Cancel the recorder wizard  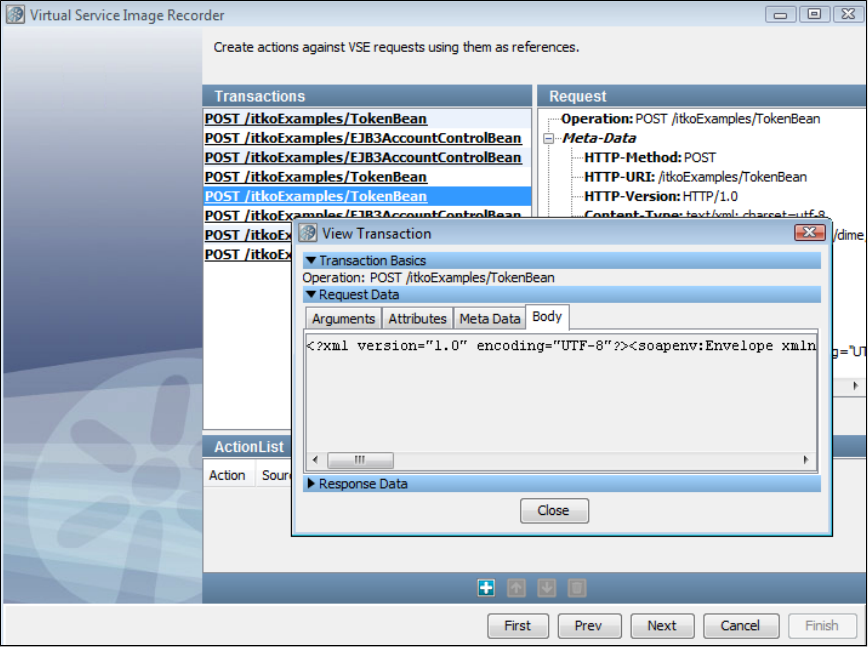[x=741, y=625]
